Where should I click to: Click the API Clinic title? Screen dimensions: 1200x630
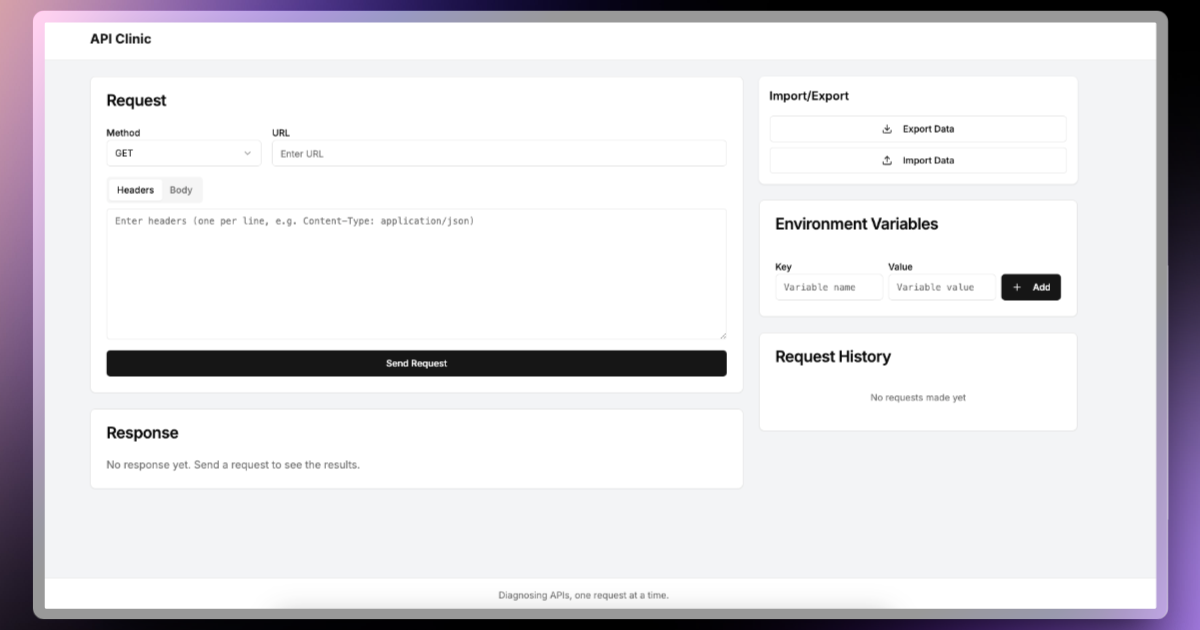coord(120,39)
